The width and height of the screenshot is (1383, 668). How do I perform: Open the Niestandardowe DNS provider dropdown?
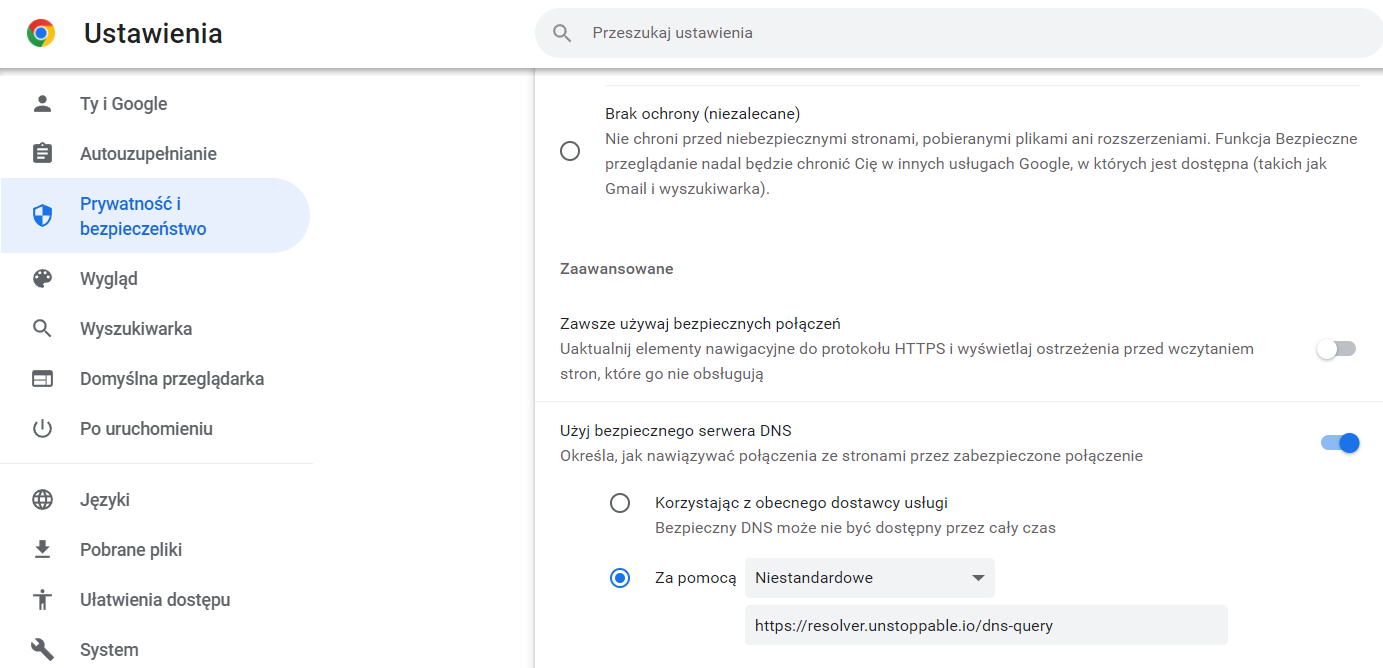[869, 578]
